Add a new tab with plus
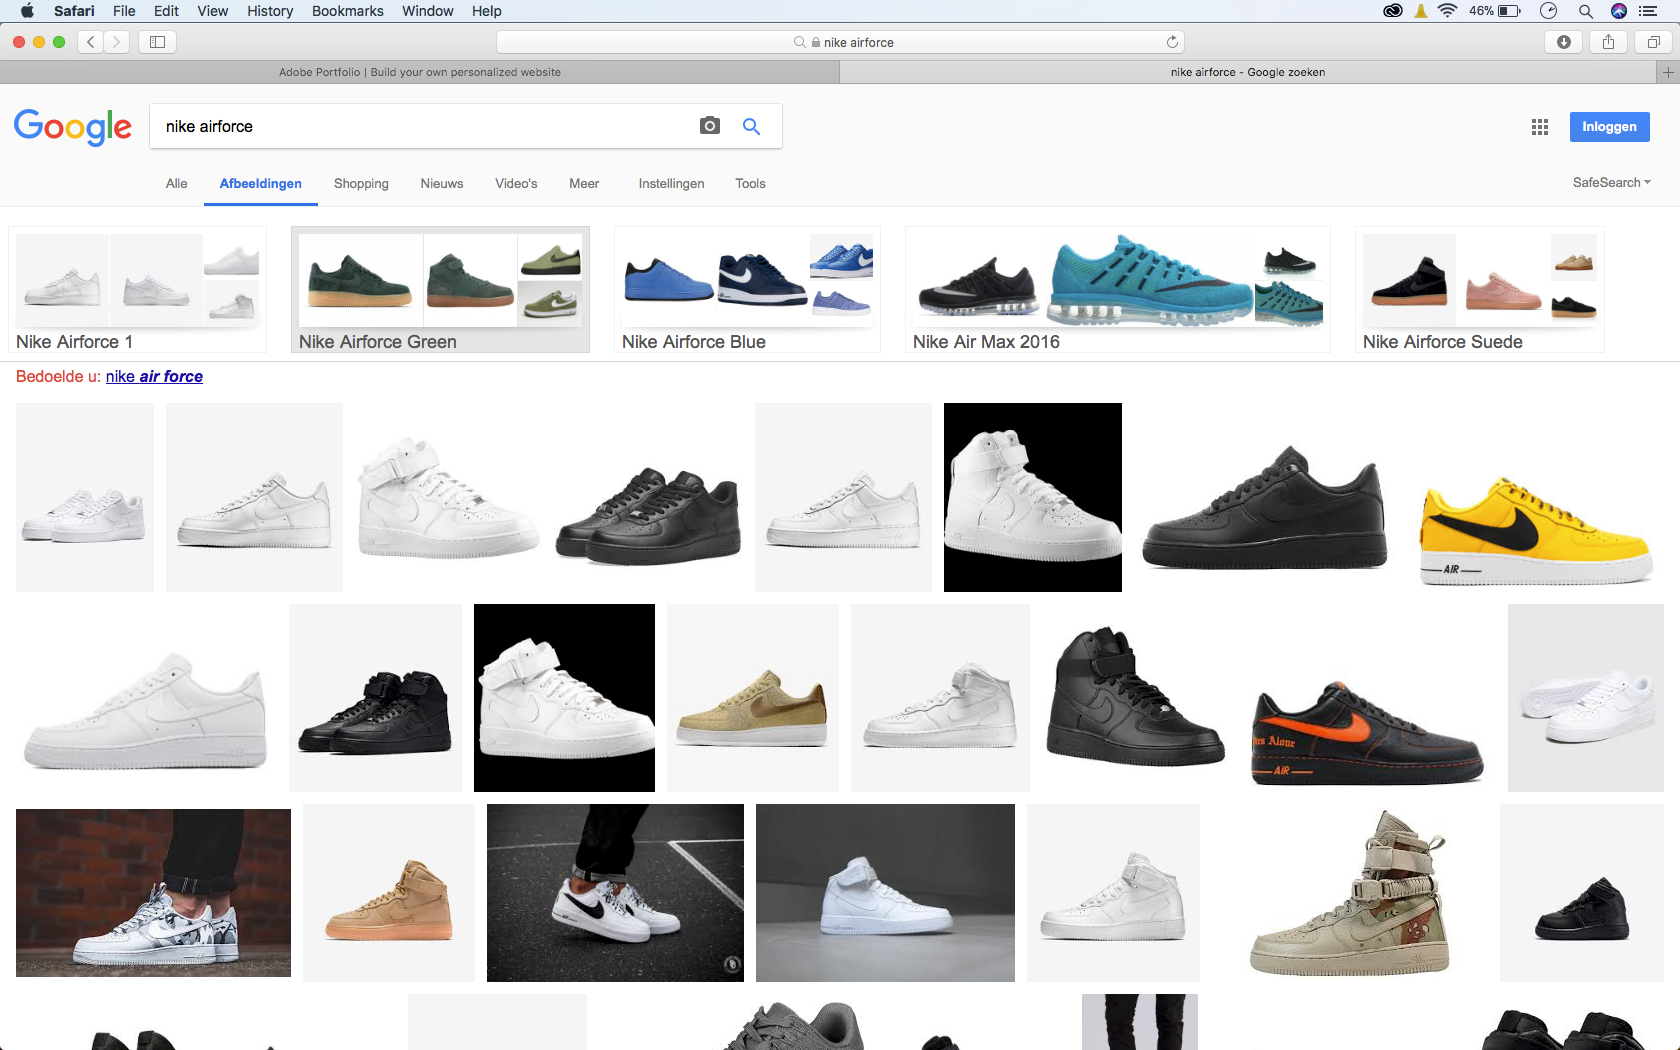 [x=1668, y=72]
